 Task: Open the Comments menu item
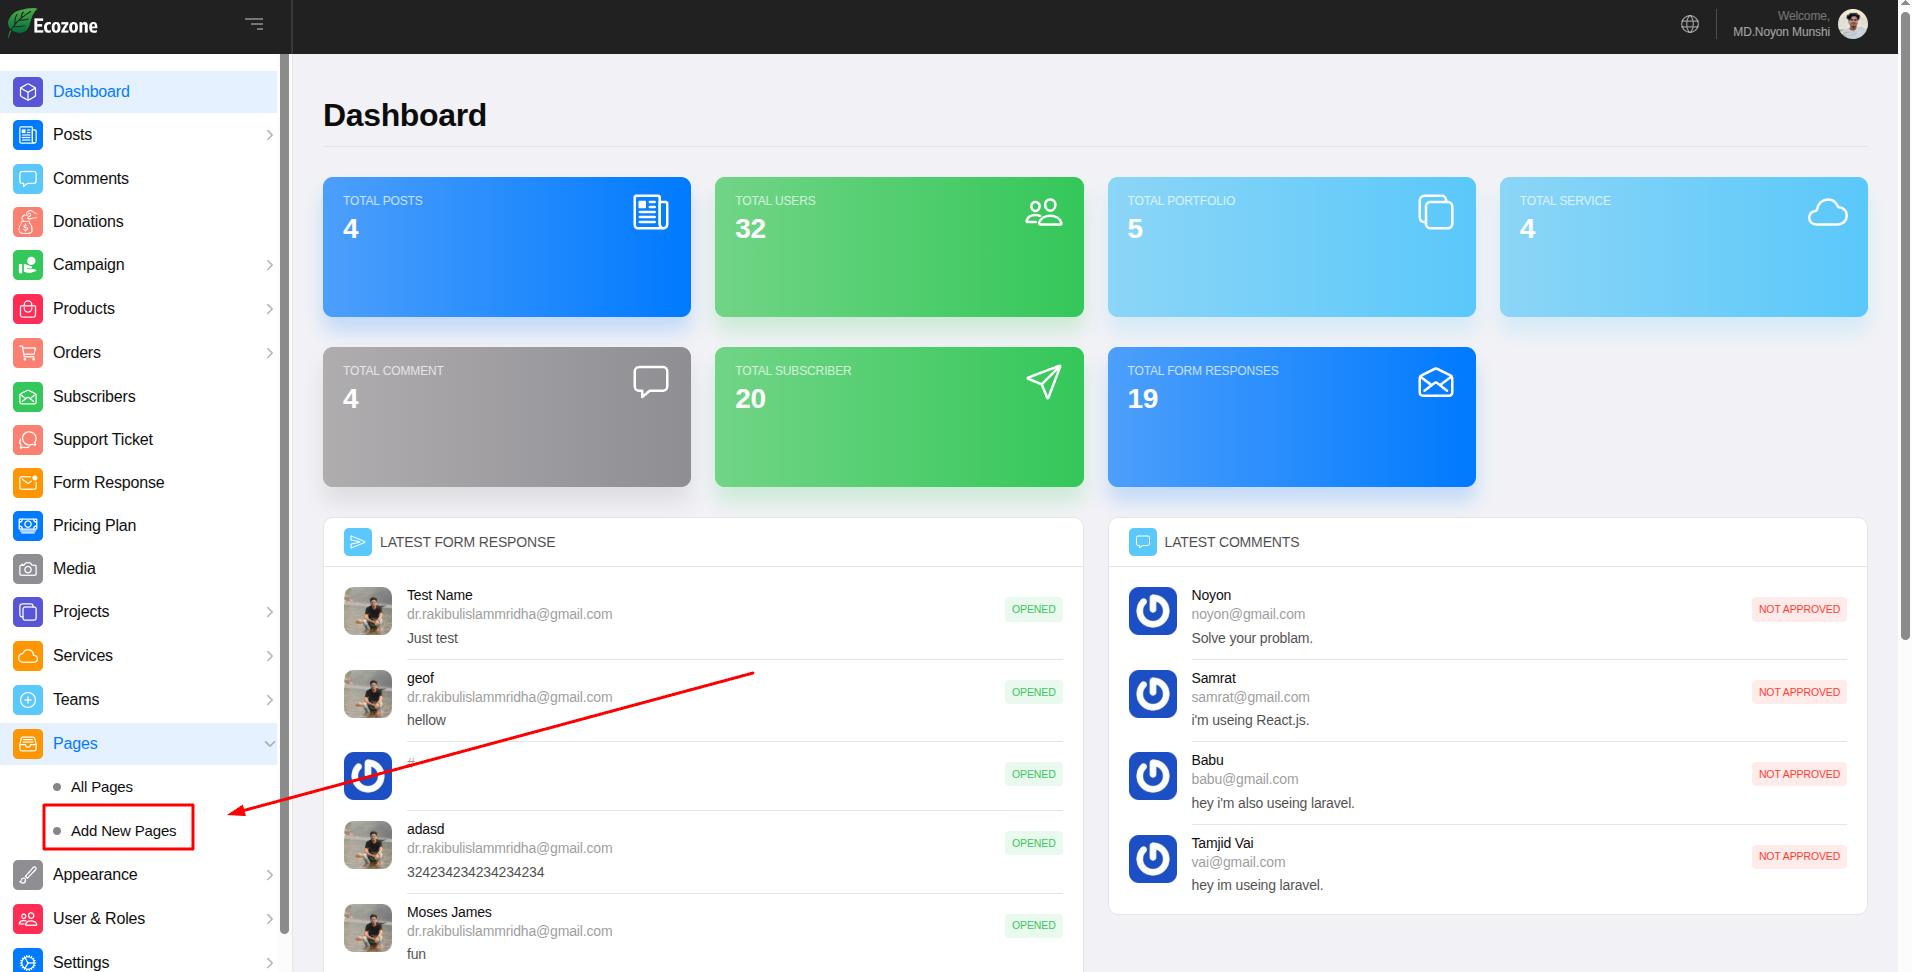tap(91, 179)
